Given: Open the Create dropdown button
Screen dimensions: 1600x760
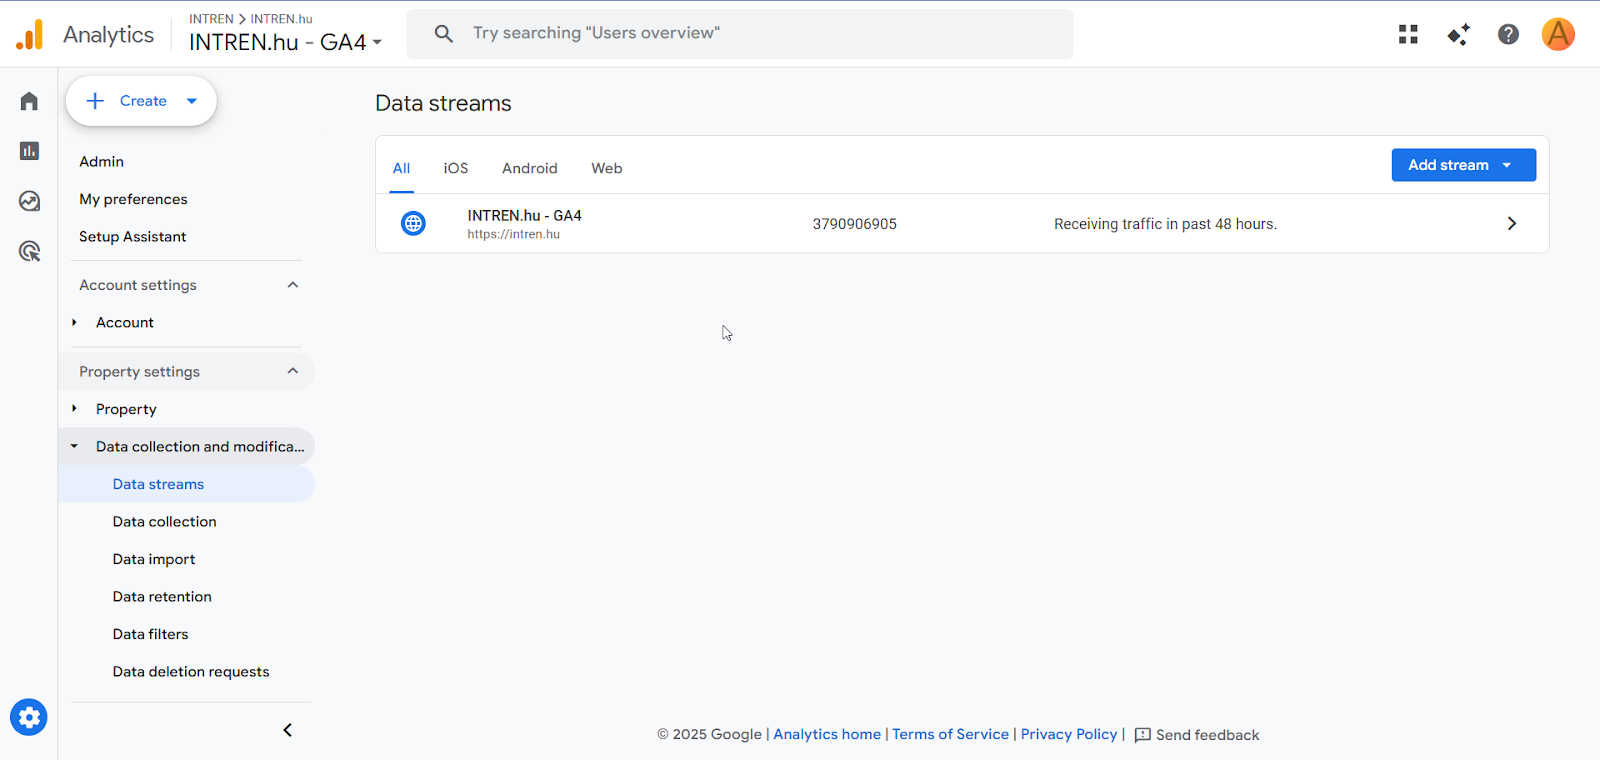Looking at the screenshot, I should (x=141, y=101).
